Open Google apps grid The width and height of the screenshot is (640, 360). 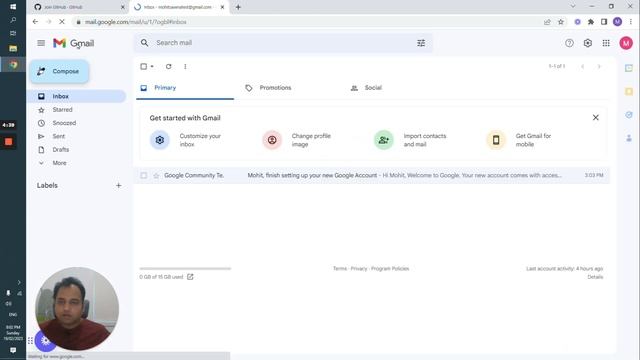pos(606,43)
